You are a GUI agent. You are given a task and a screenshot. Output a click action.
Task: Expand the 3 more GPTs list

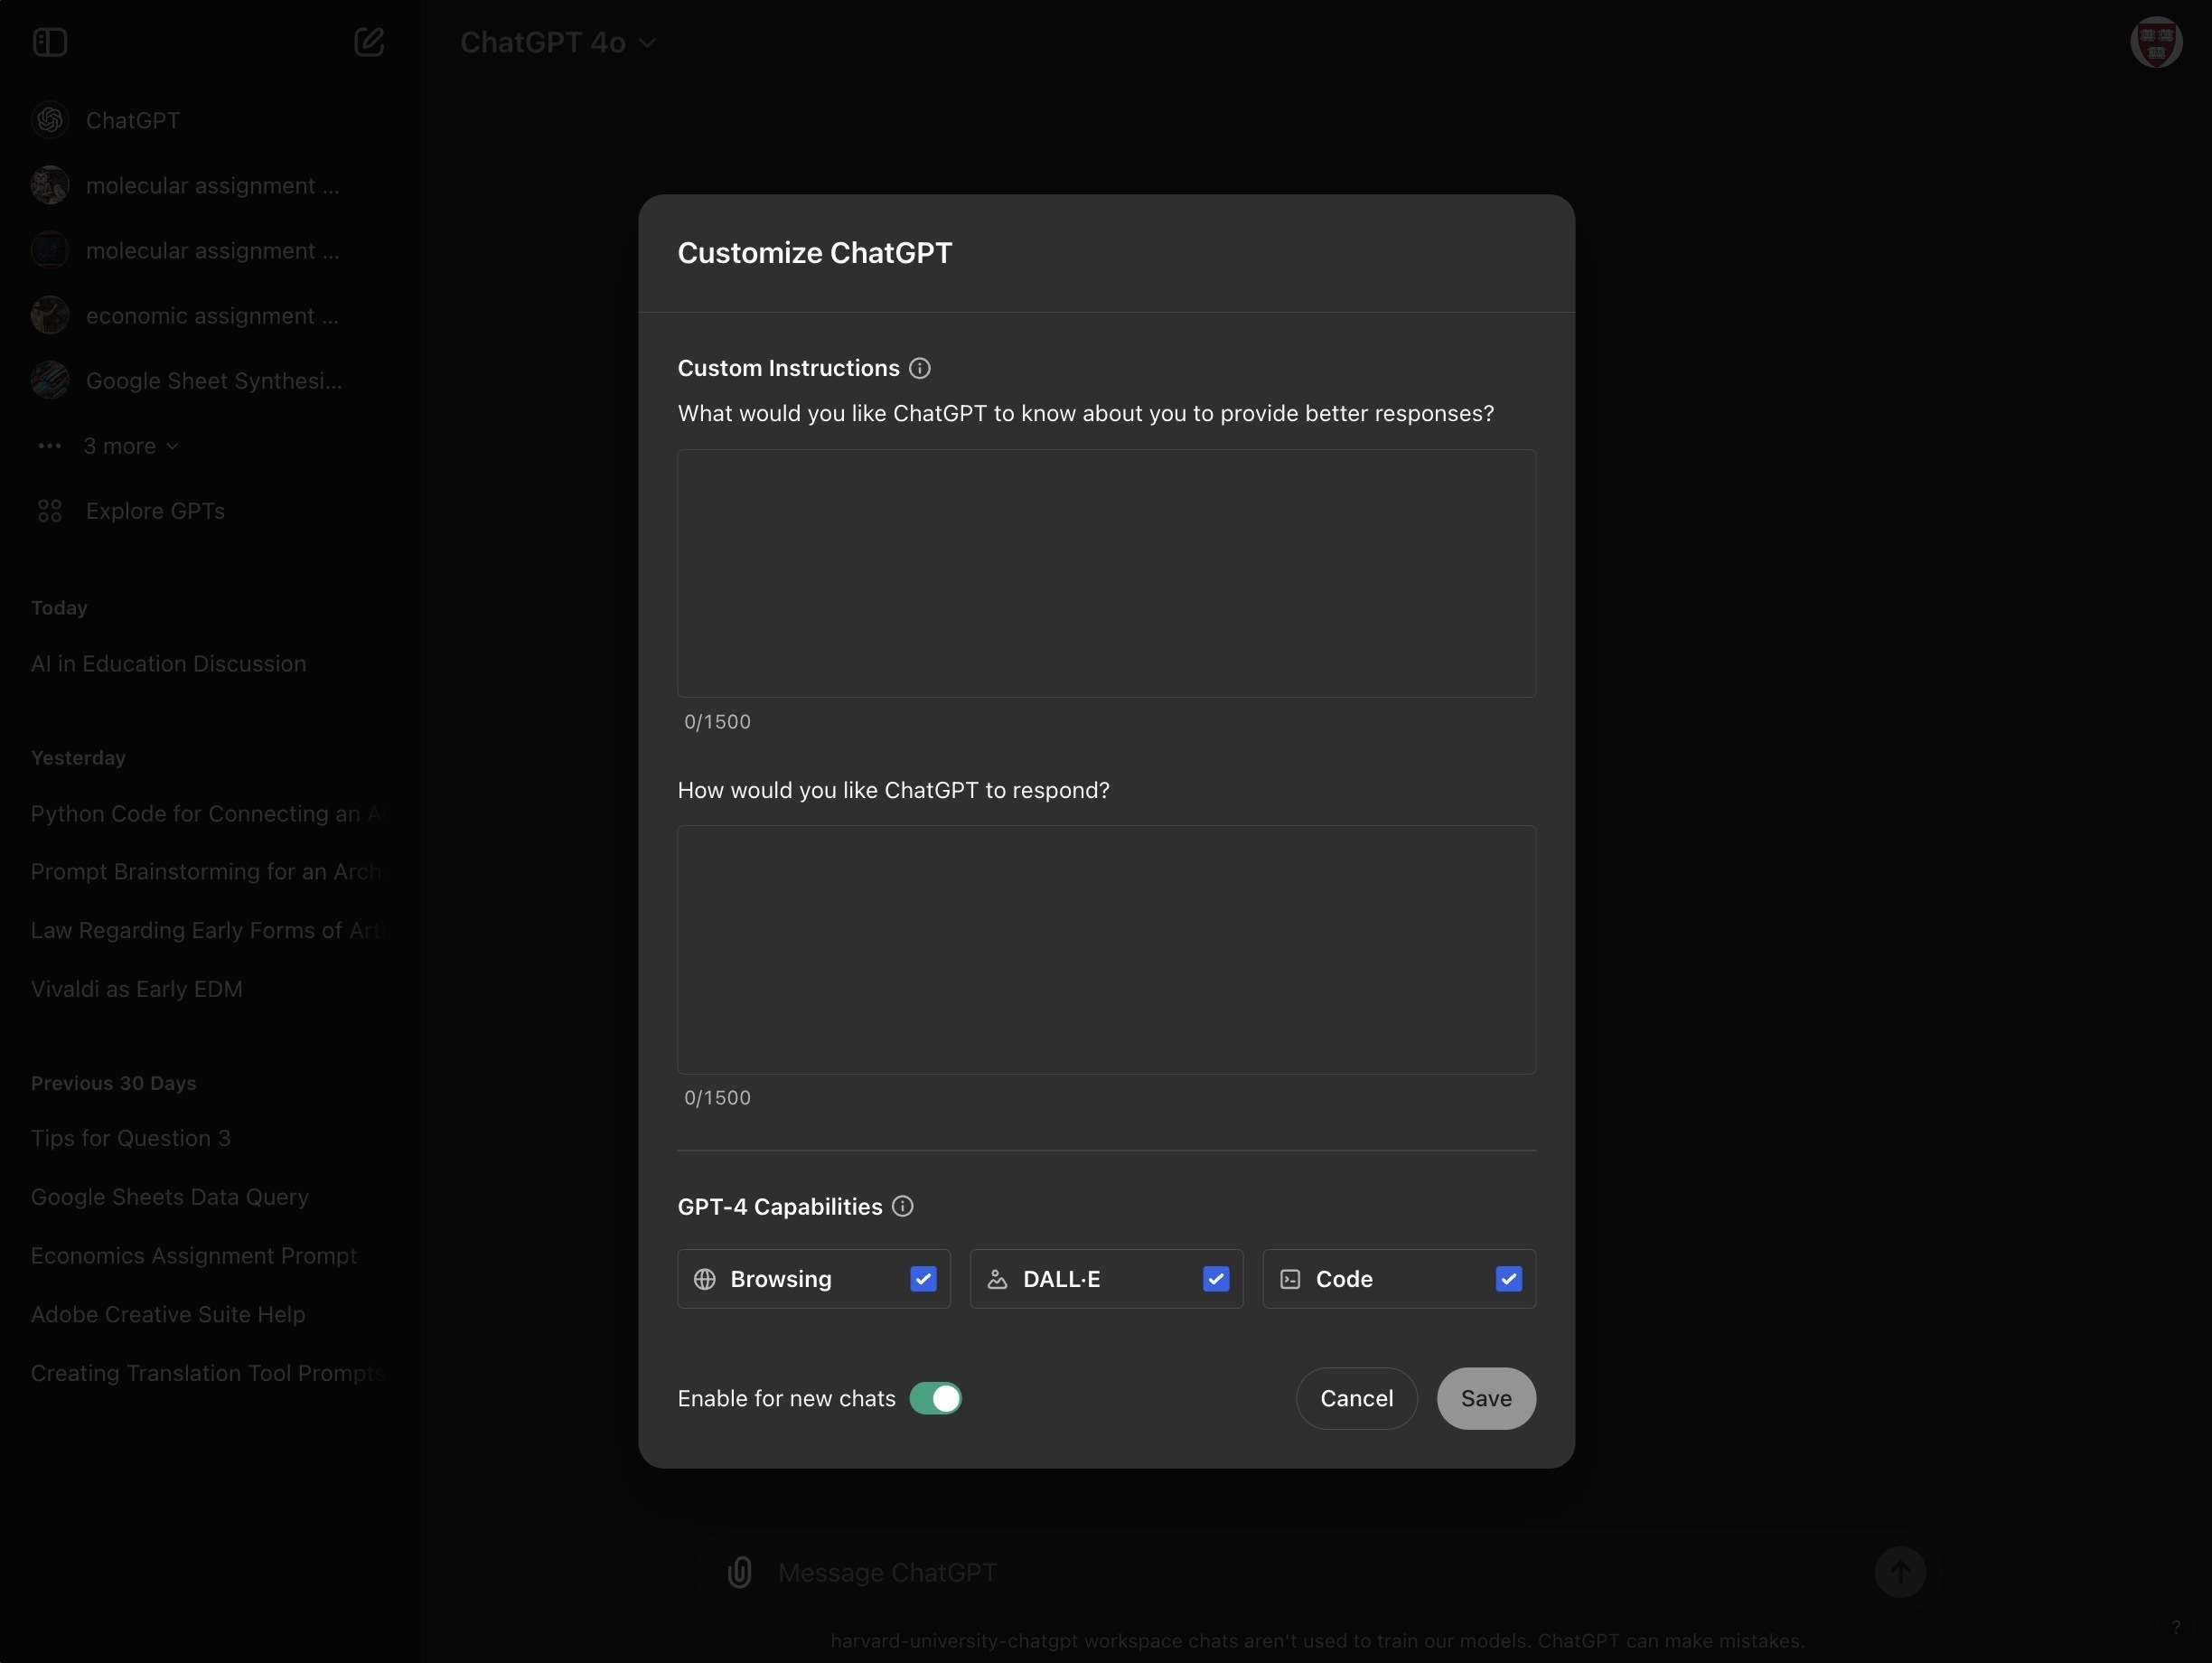(x=130, y=446)
